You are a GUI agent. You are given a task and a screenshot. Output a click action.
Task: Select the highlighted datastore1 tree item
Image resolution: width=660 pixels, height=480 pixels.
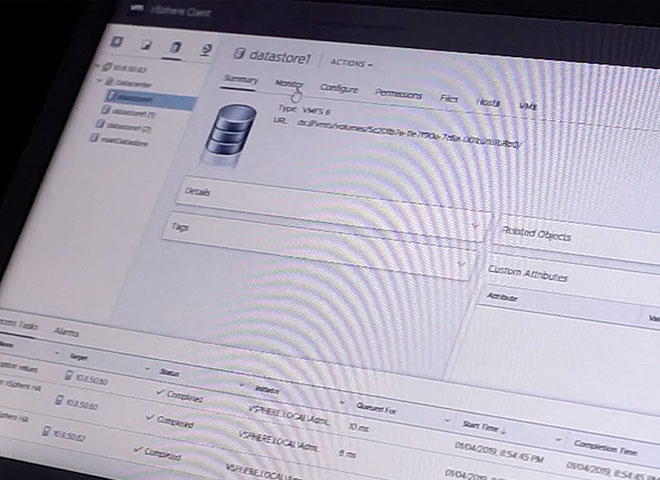[152, 99]
